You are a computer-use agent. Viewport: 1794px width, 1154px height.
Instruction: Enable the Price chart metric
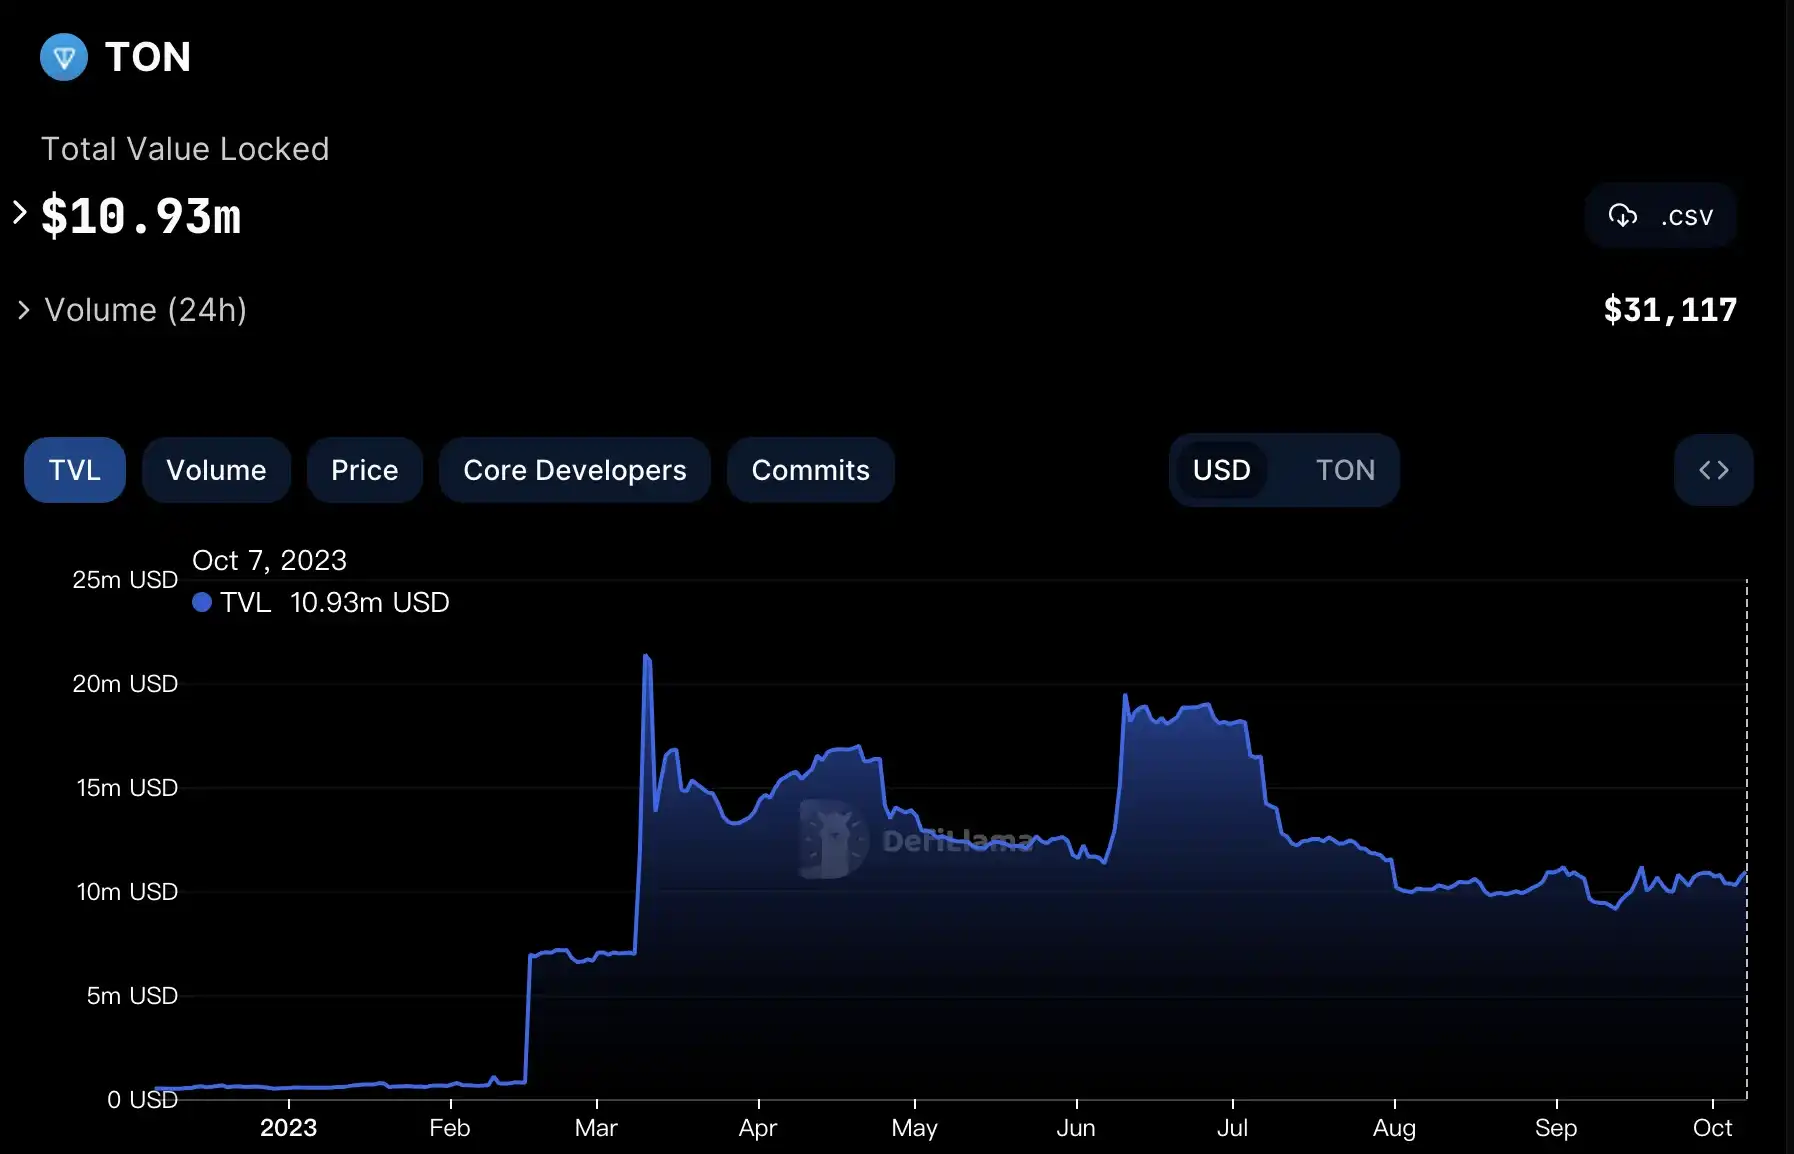(x=364, y=470)
